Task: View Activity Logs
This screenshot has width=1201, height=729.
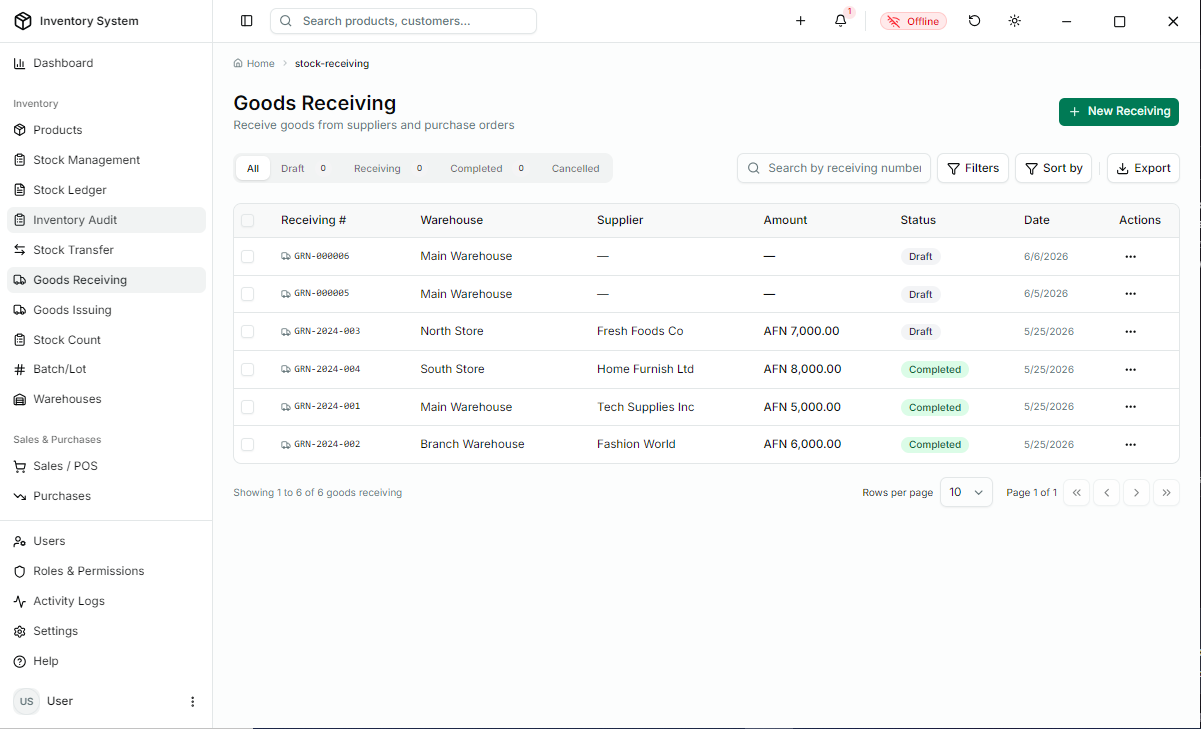Action: (x=106, y=601)
